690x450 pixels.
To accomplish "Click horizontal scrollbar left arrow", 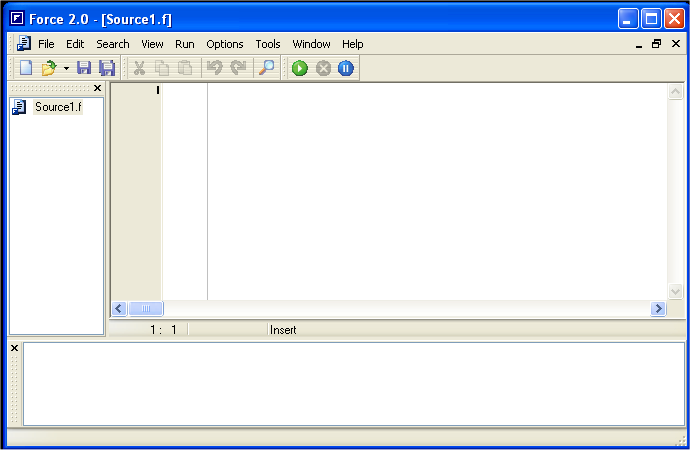I will coord(119,308).
